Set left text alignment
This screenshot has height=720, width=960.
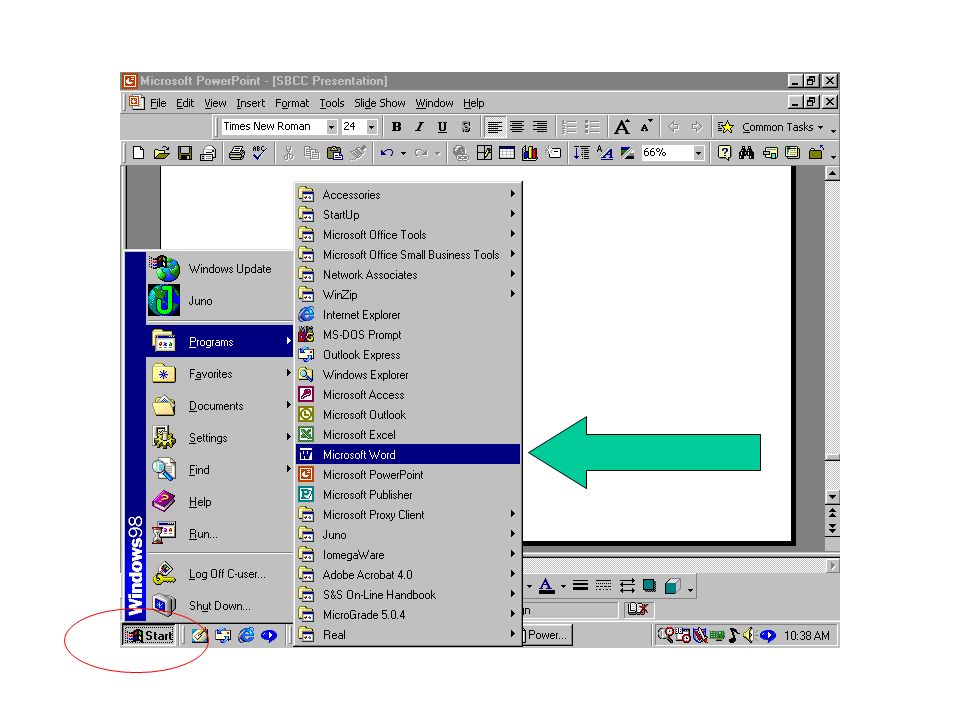click(495, 127)
